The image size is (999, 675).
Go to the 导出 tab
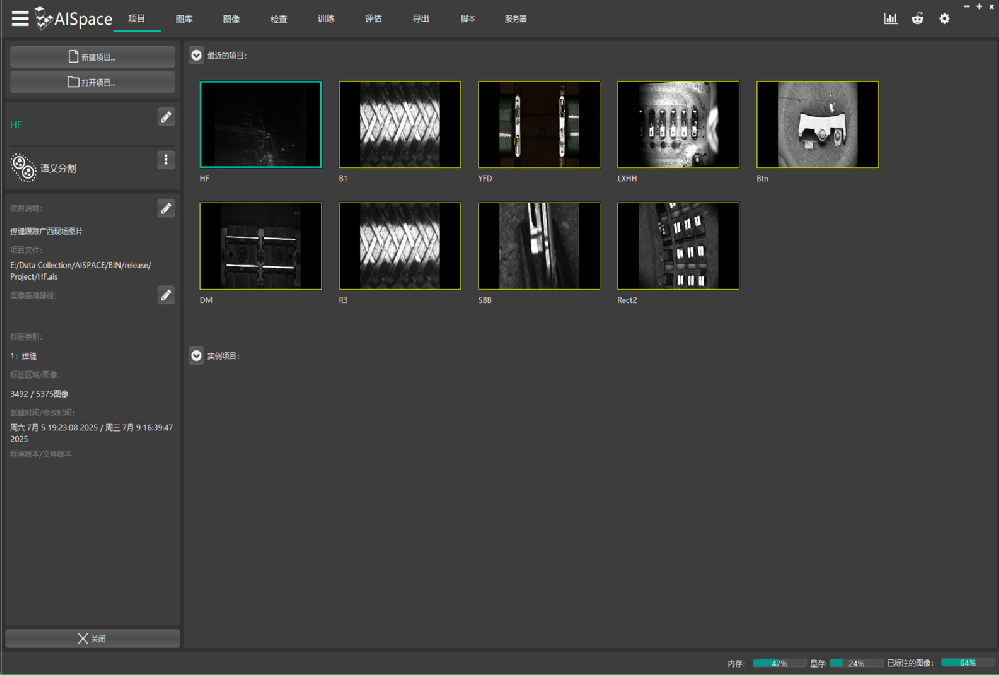421,19
